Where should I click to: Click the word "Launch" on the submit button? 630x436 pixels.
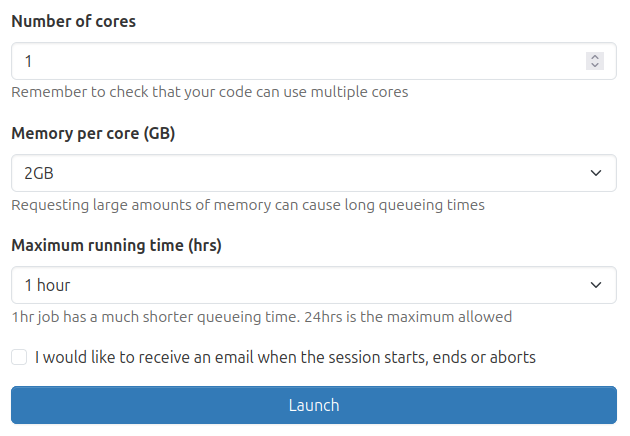(314, 405)
